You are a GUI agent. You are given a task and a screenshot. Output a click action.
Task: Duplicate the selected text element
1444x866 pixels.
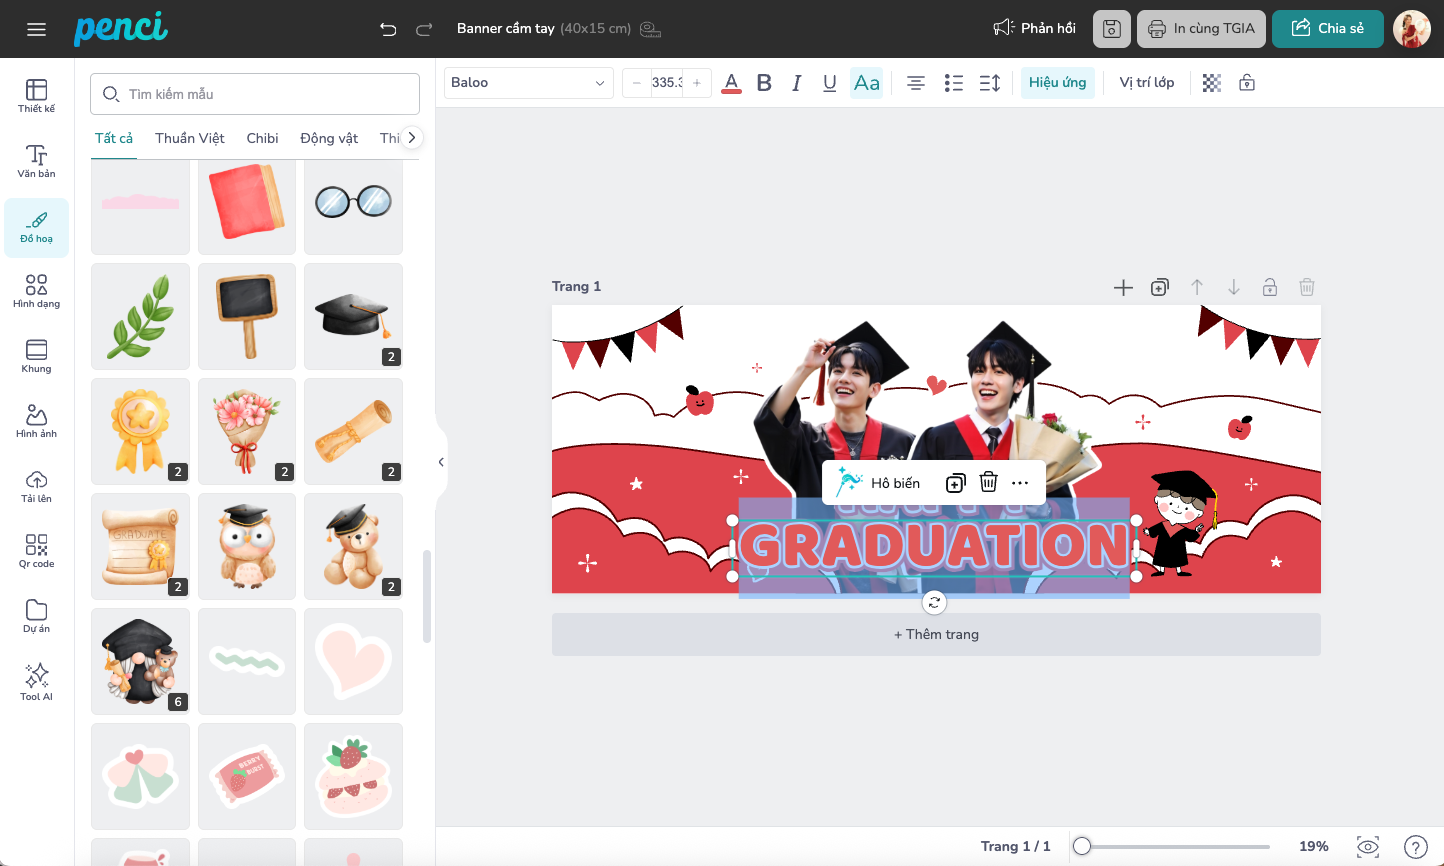(x=955, y=483)
